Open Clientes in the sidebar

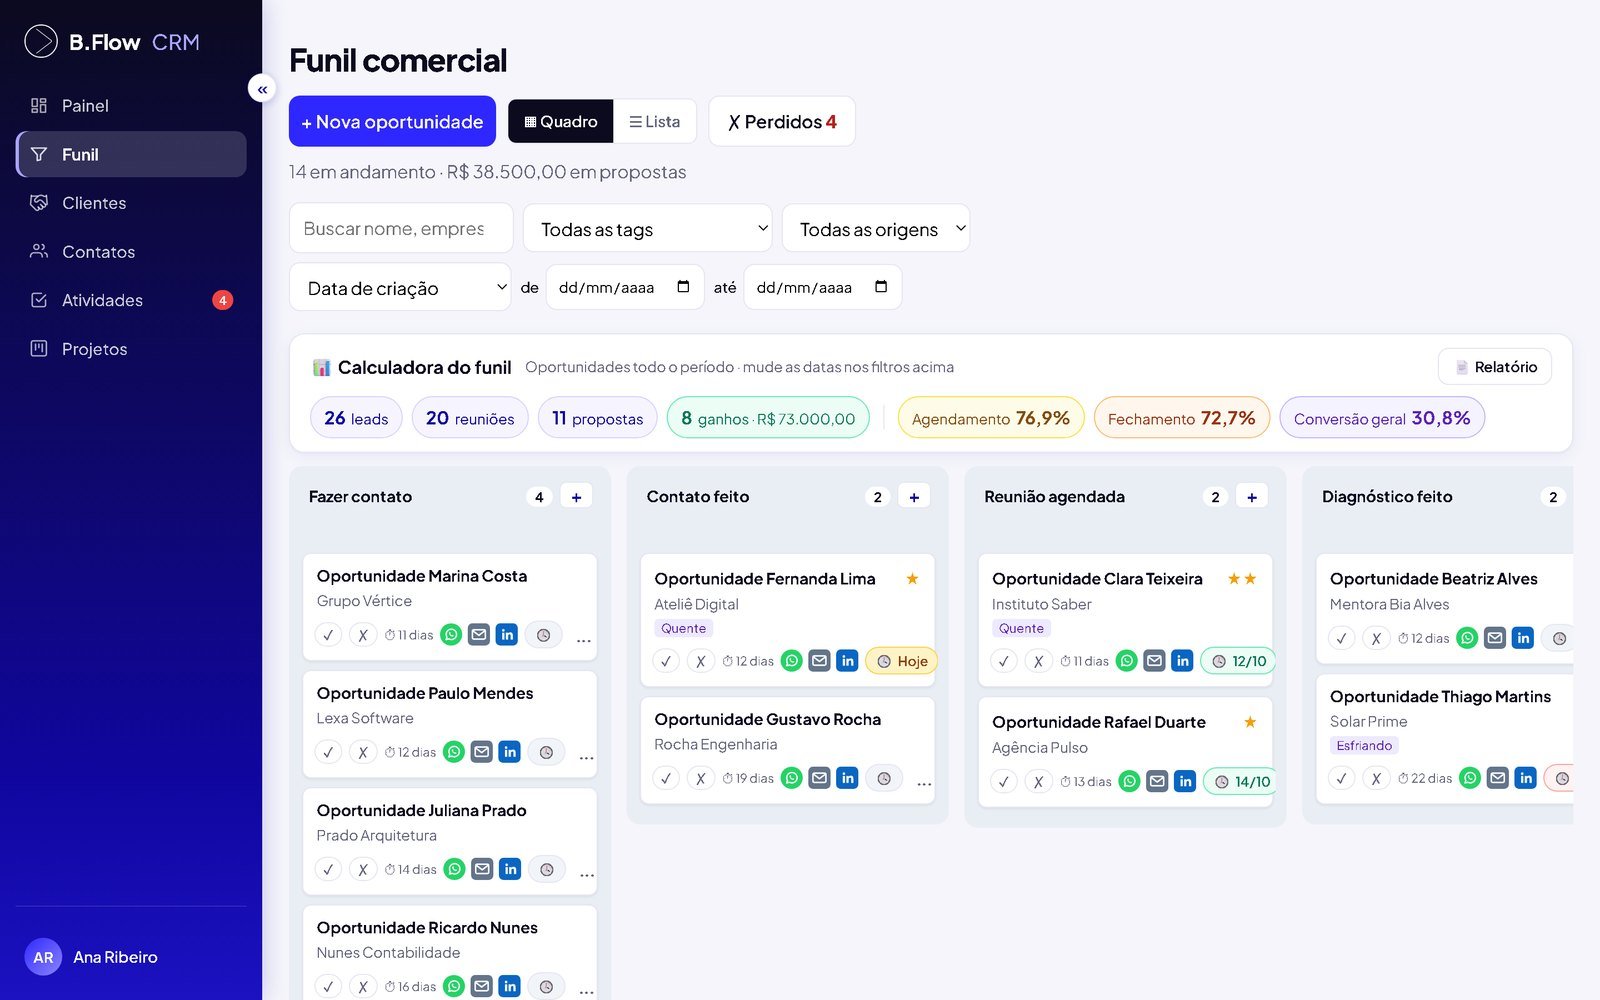point(131,203)
